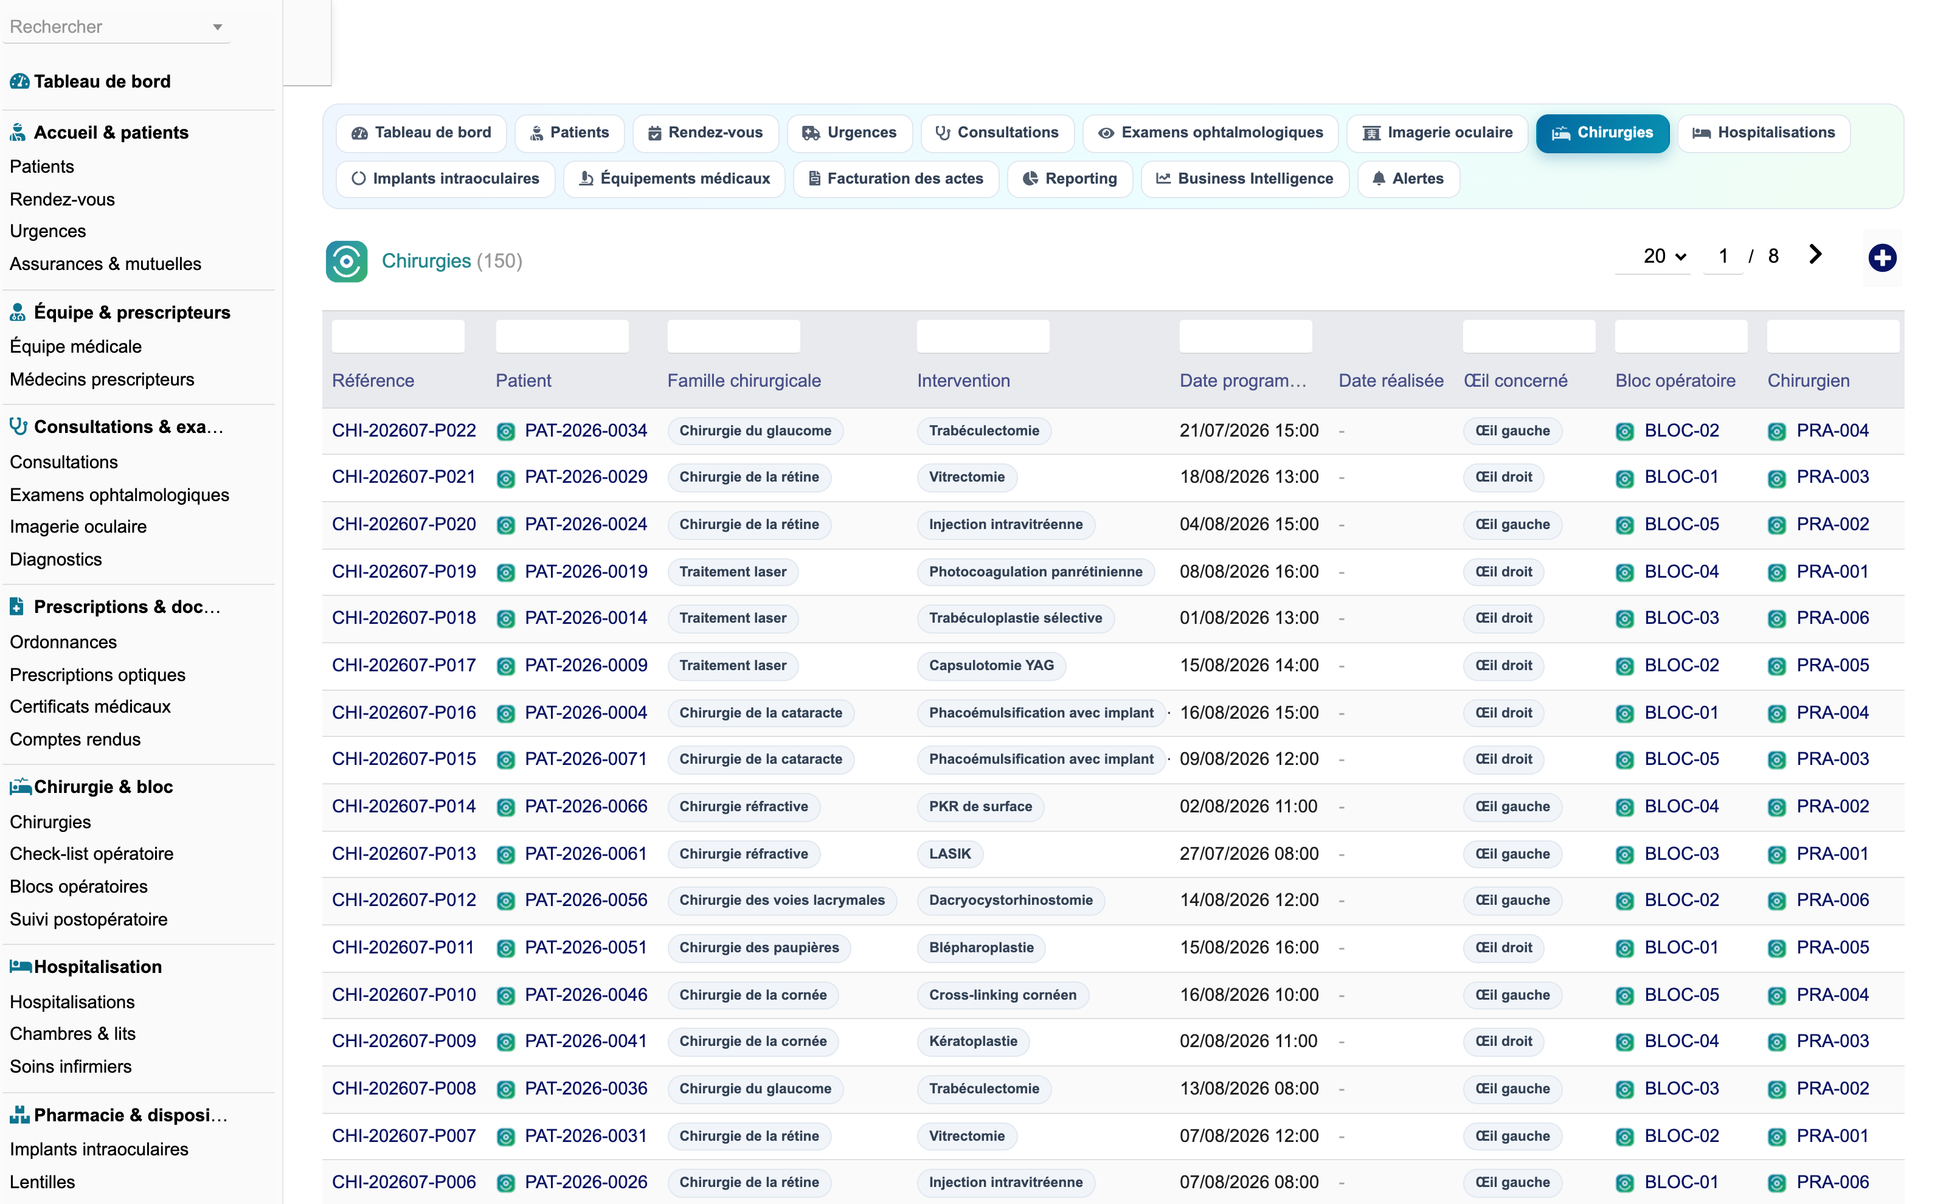Open Suivi postopératoire in sidebar
The image size is (1946, 1204).
pos(88,919)
